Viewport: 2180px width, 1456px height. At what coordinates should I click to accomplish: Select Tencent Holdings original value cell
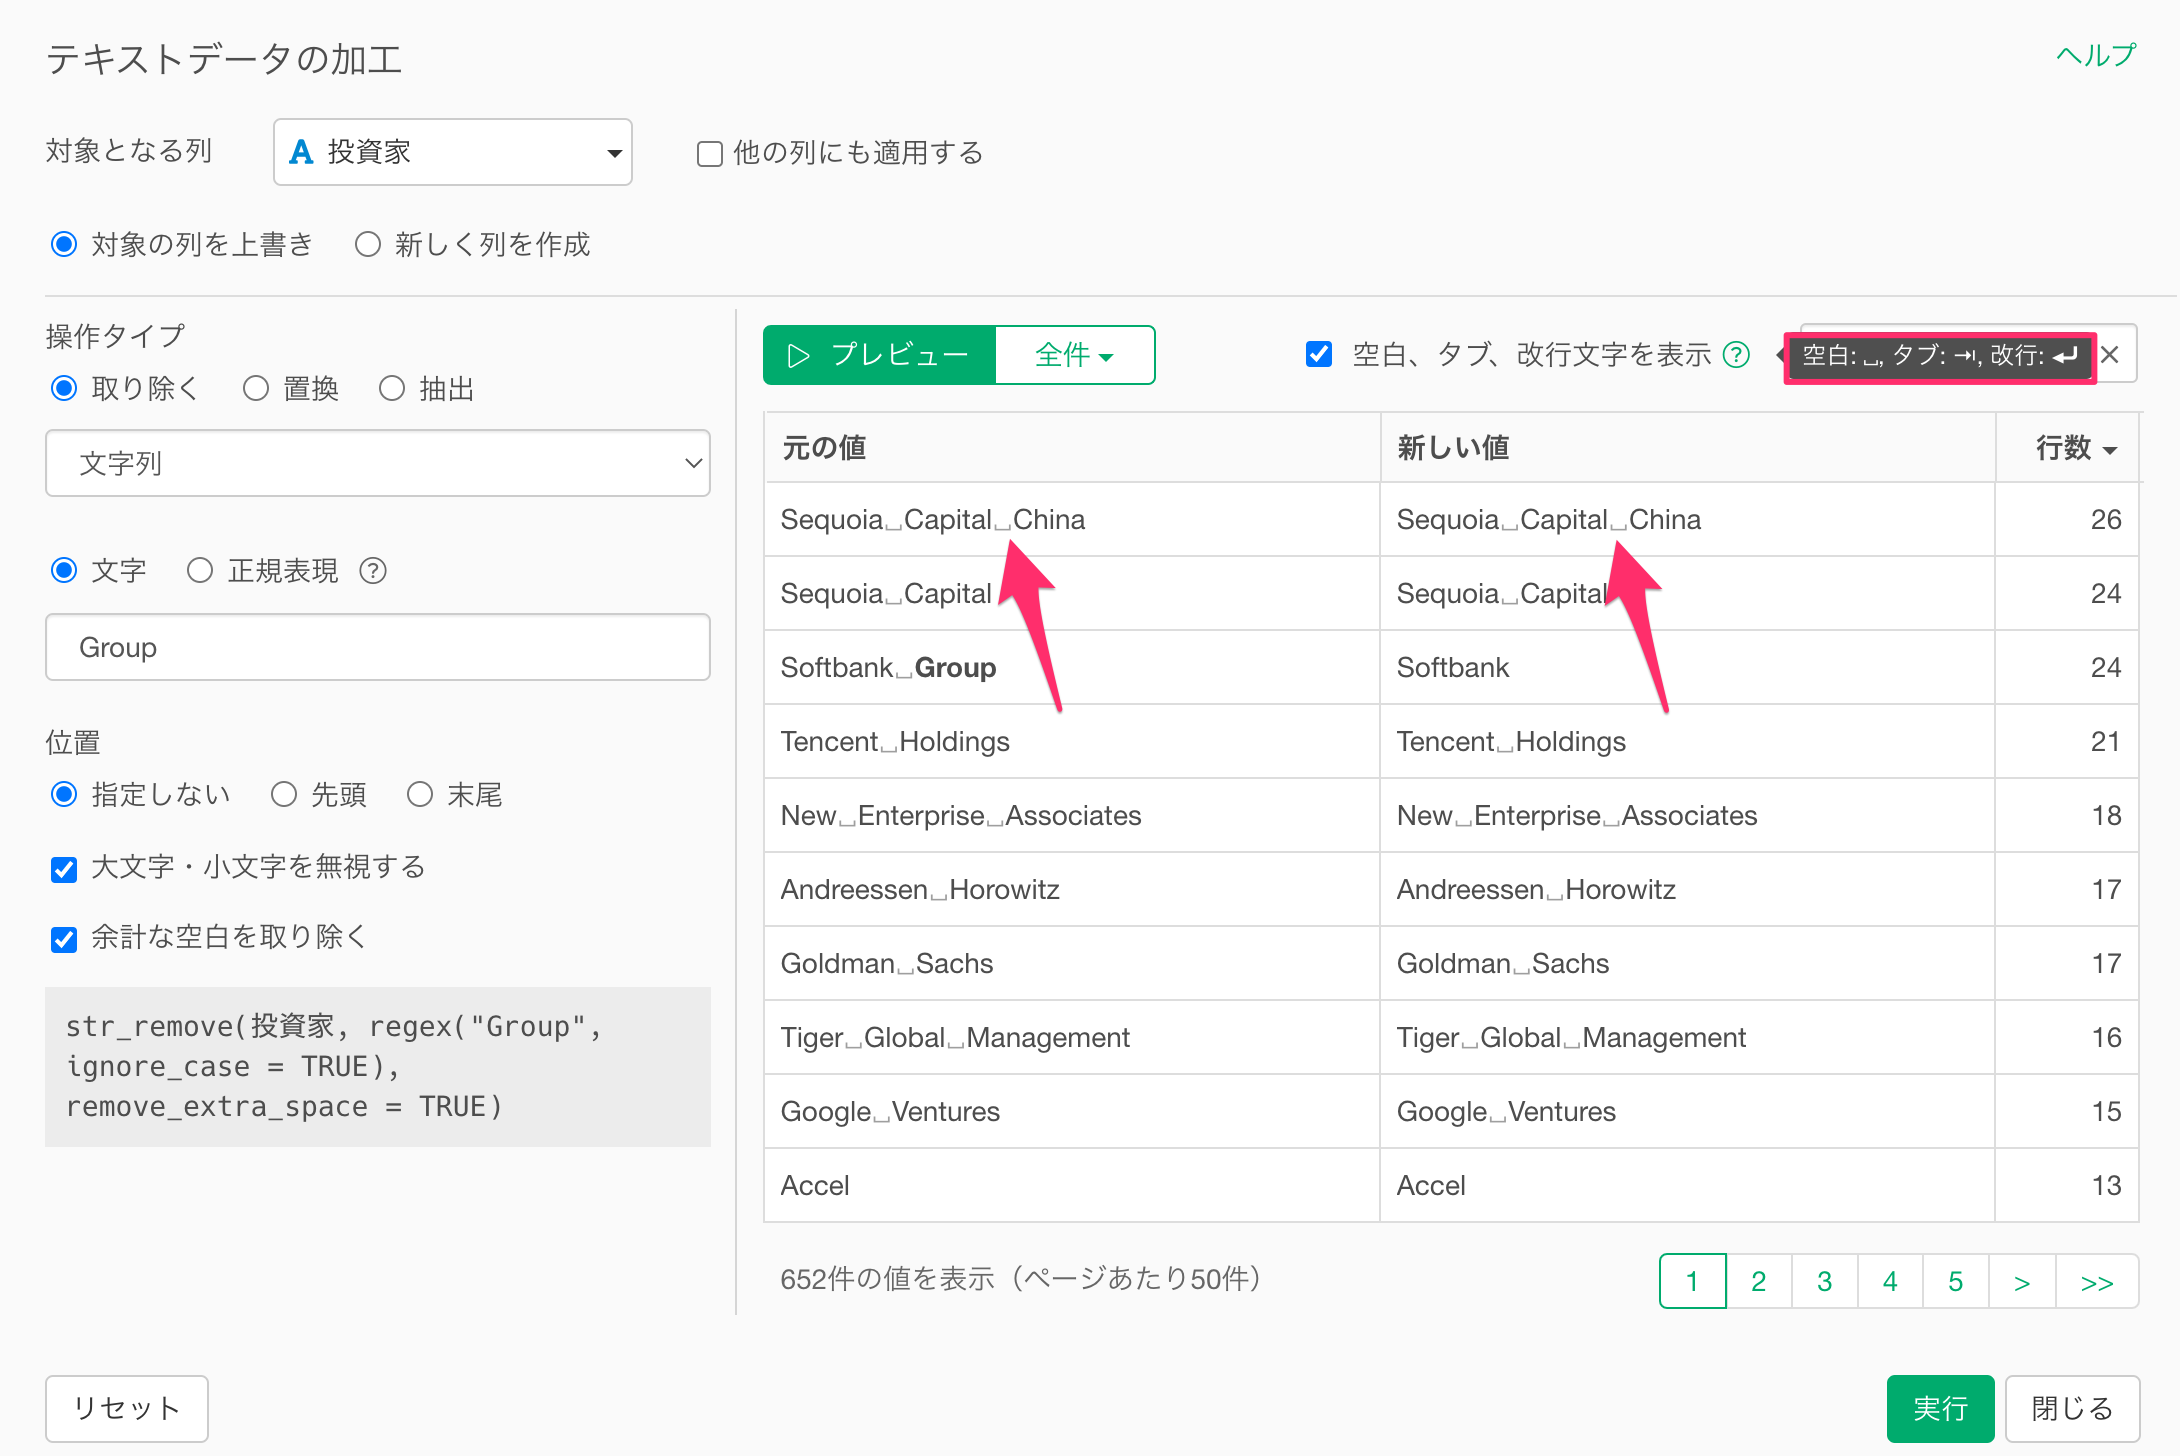point(1072,741)
